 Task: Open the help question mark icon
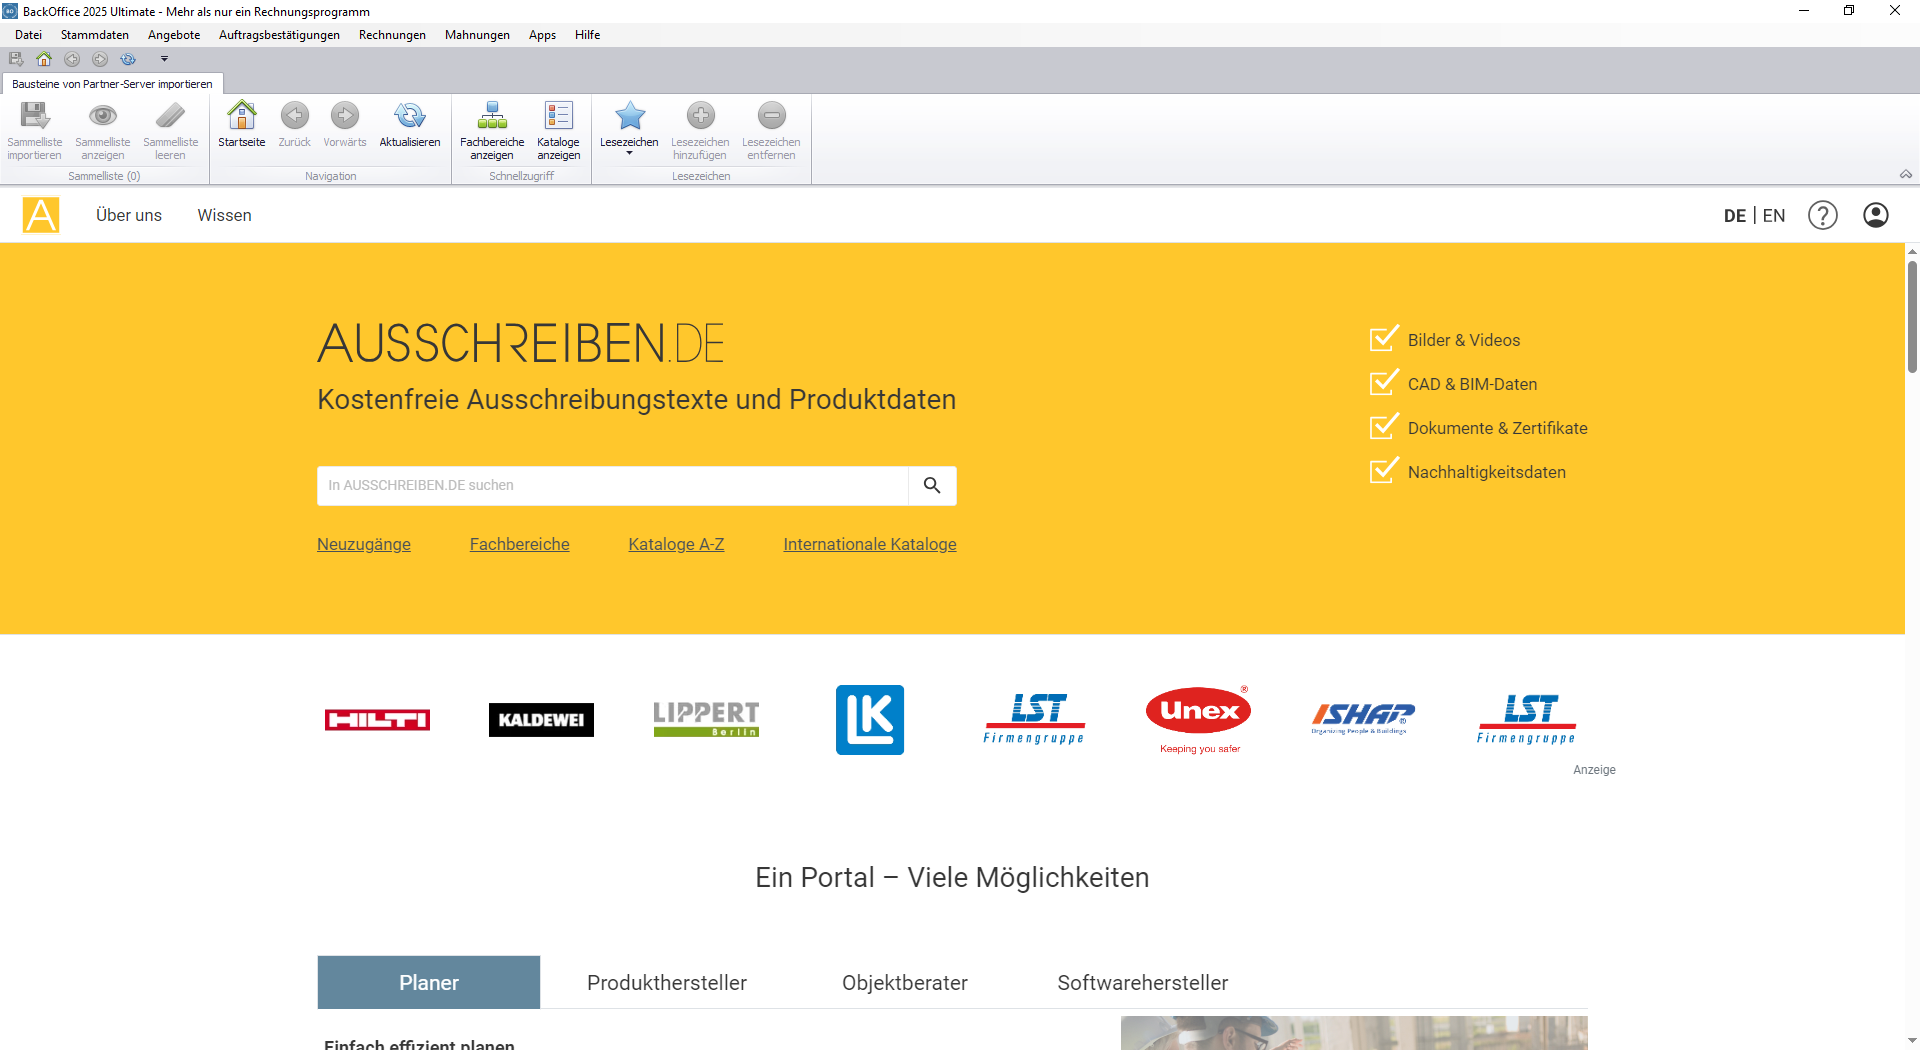coord(1822,215)
